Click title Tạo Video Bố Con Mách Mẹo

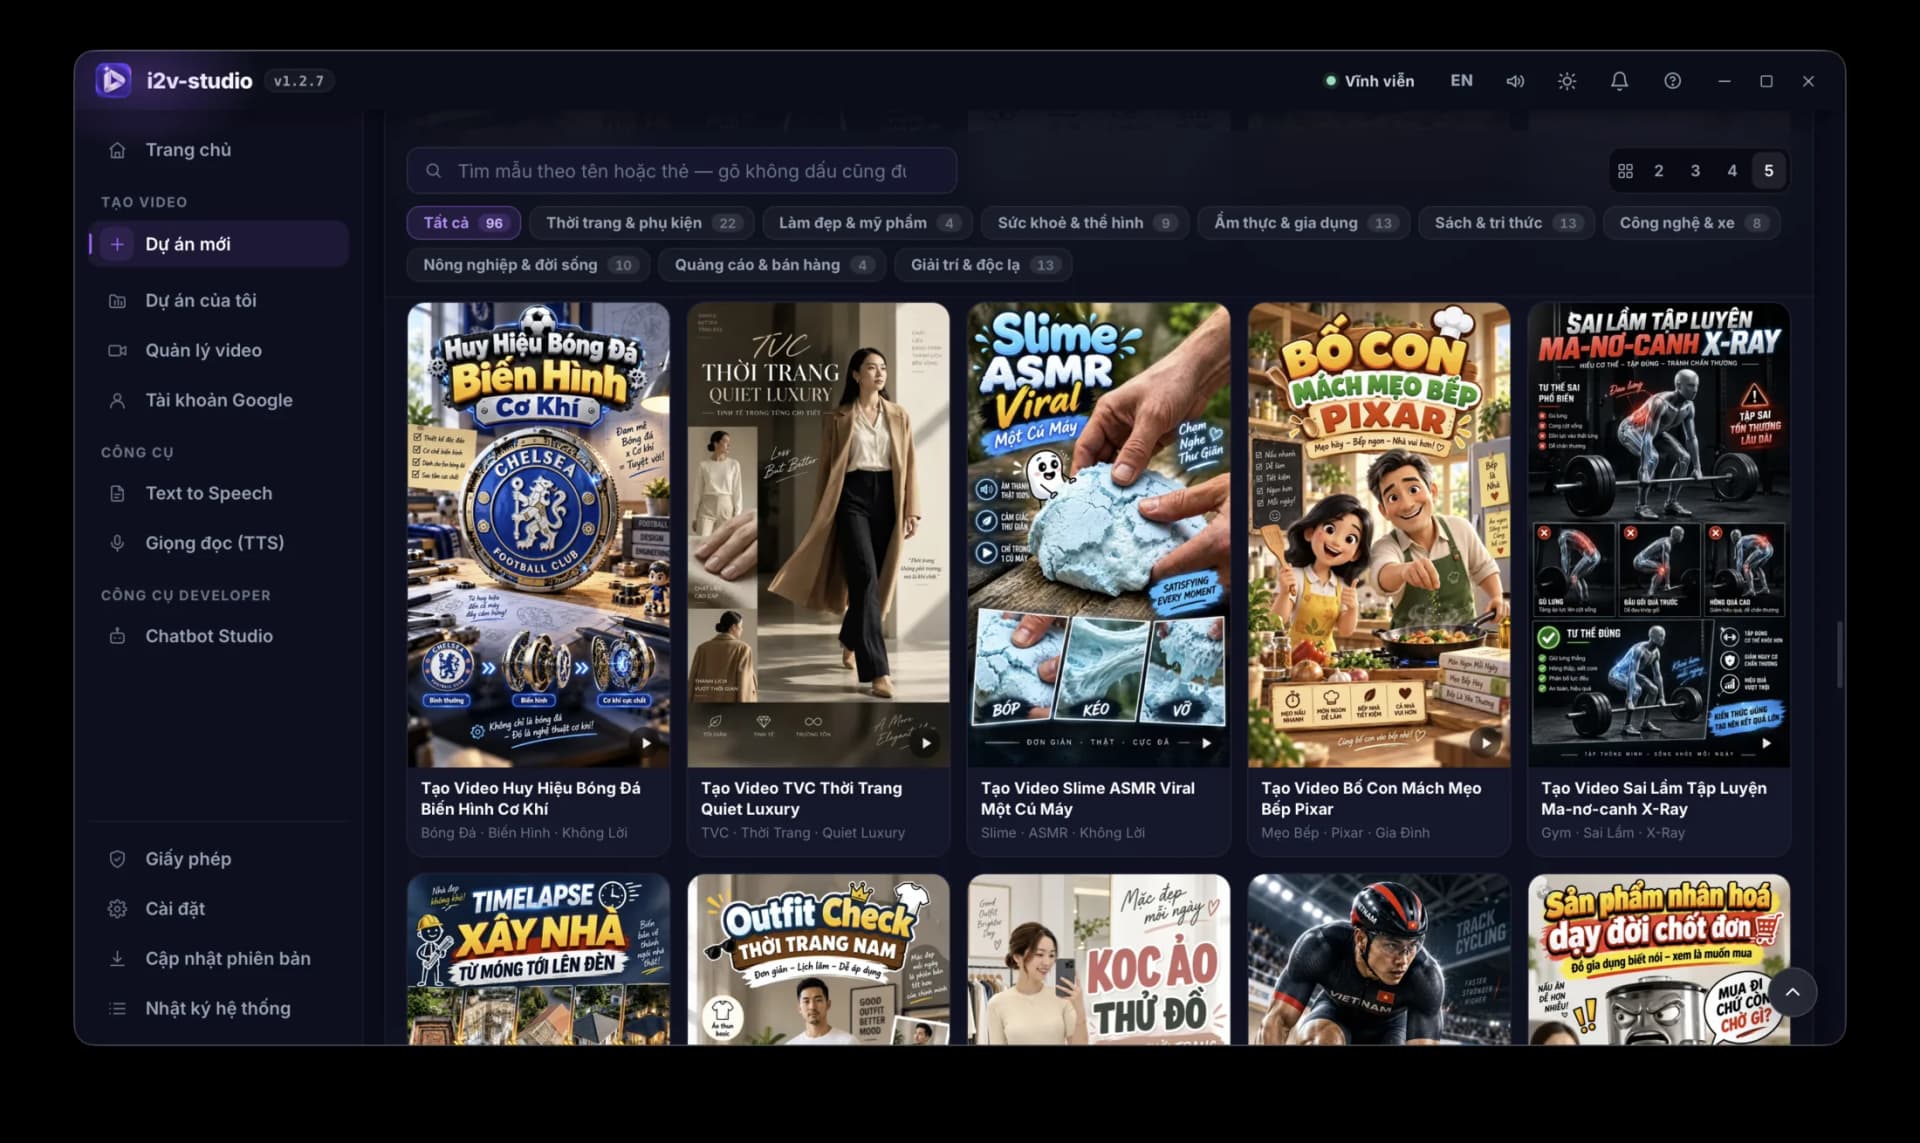(x=1371, y=798)
